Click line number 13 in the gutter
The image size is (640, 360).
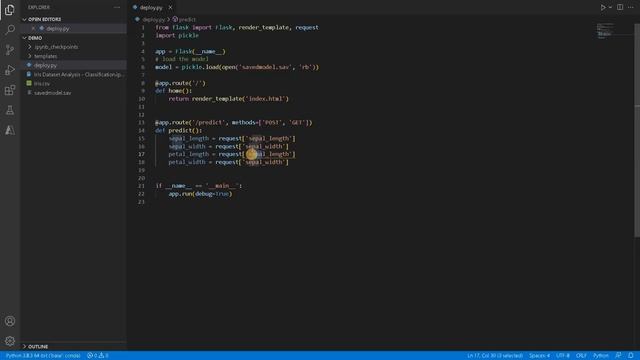pos(142,123)
